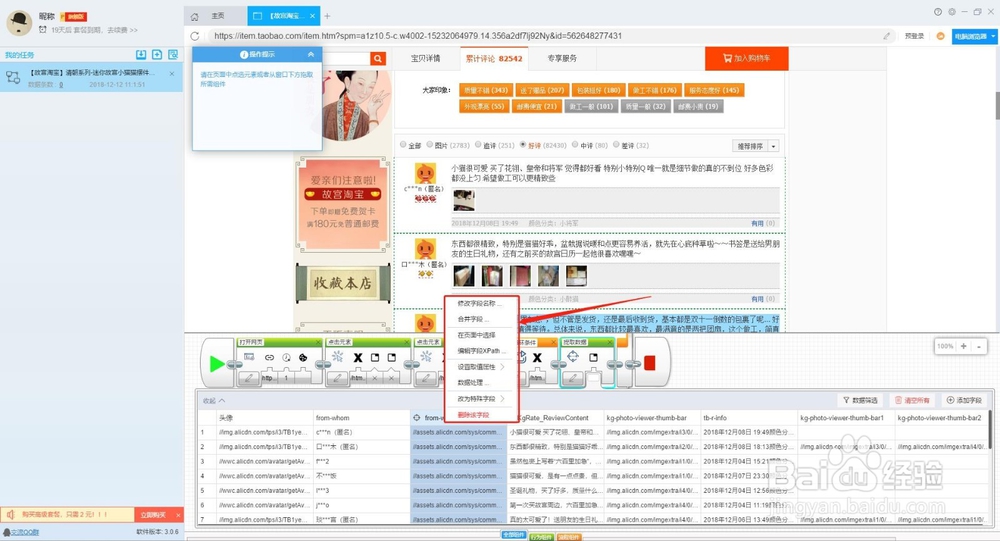Viewport: 1000px width, 541px height.
Task: Open the 推荐排序 sort dropdown arrow
Action: pyautogui.click(x=774, y=146)
